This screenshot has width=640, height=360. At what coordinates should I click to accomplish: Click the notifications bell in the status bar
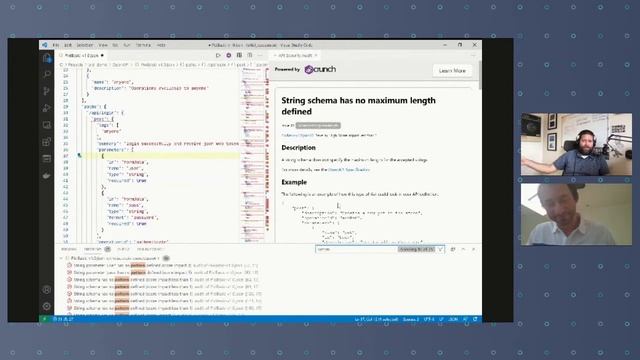click(475, 319)
